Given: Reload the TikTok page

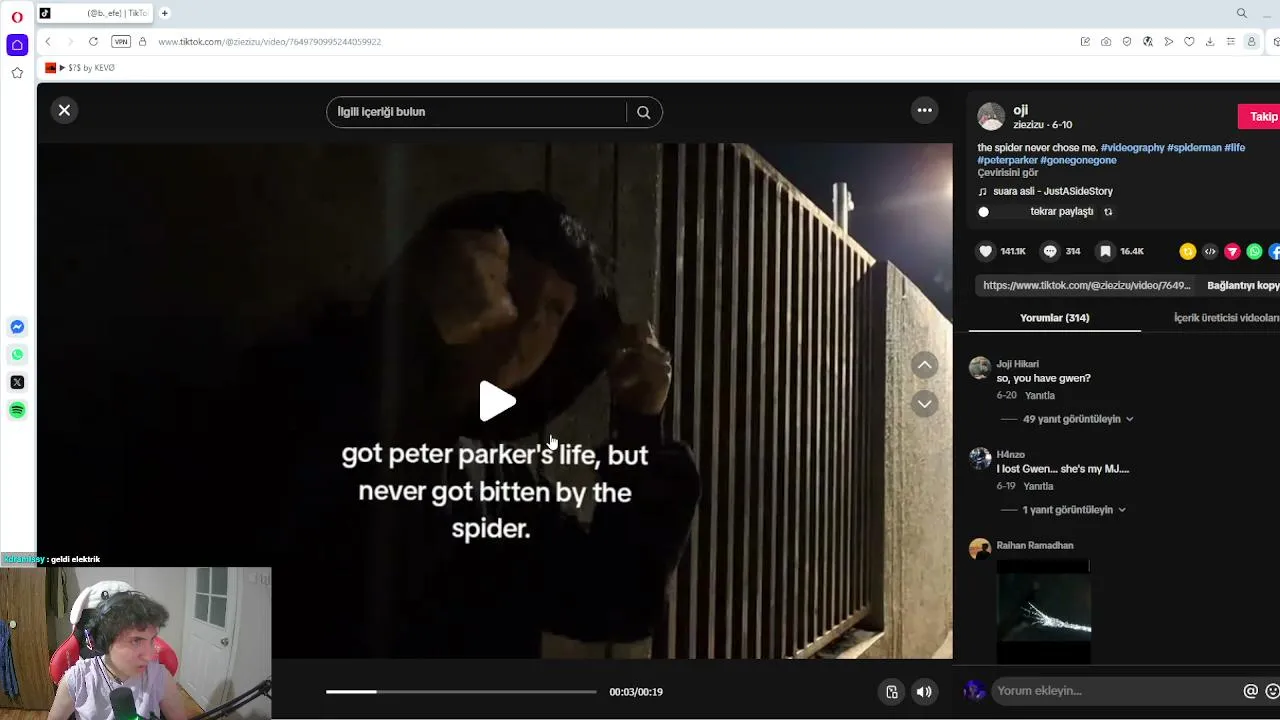Looking at the screenshot, I should (x=93, y=42).
